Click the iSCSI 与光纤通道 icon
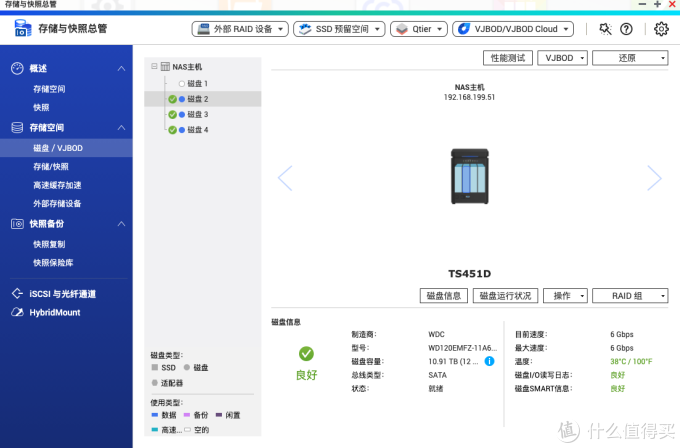 (17, 294)
